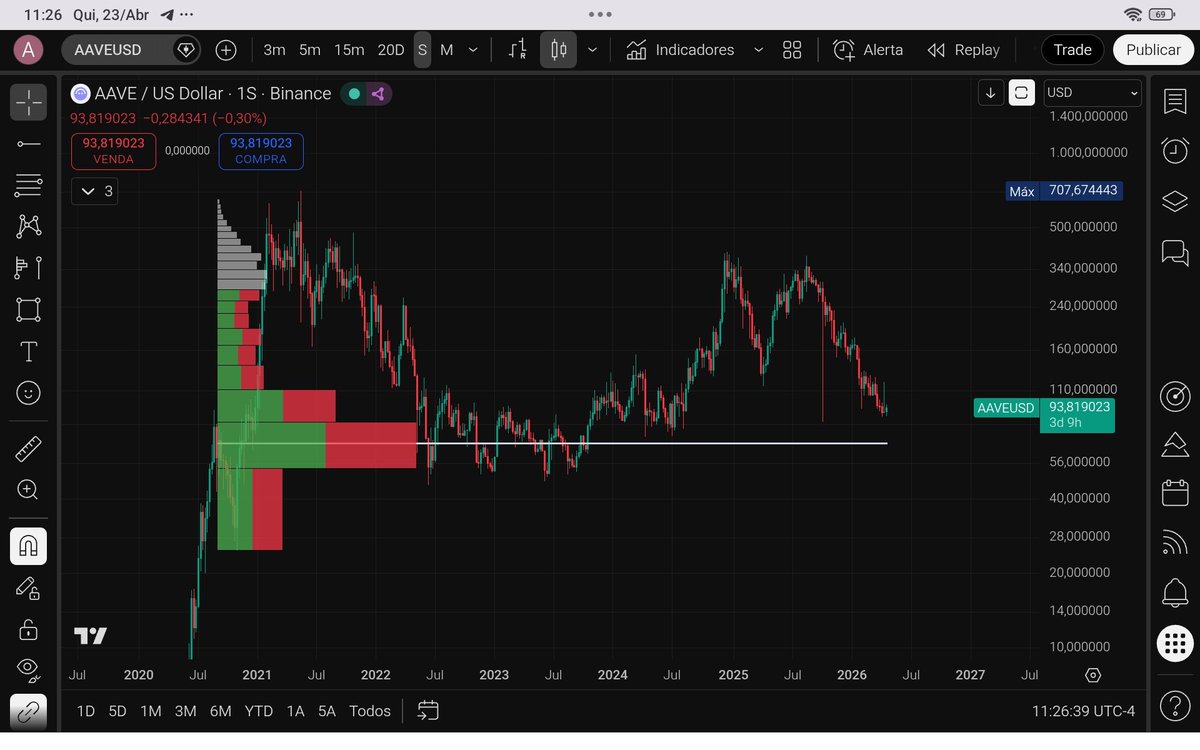Create an Alerta
1200x750 pixels.
click(868, 50)
